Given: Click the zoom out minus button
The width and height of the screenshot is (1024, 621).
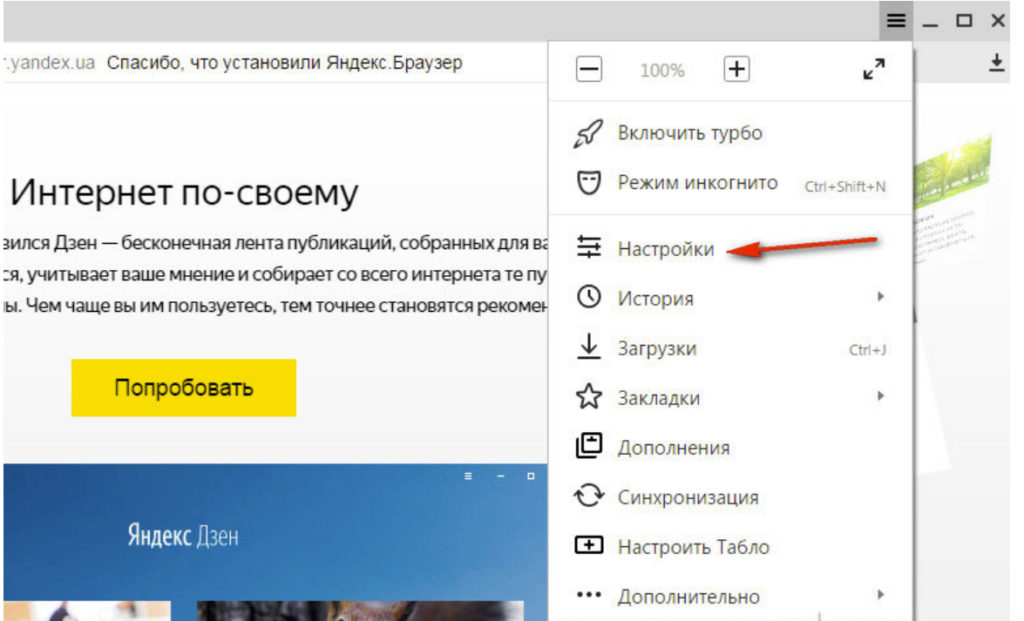Looking at the screenshot, I should [x=589, y=69].
